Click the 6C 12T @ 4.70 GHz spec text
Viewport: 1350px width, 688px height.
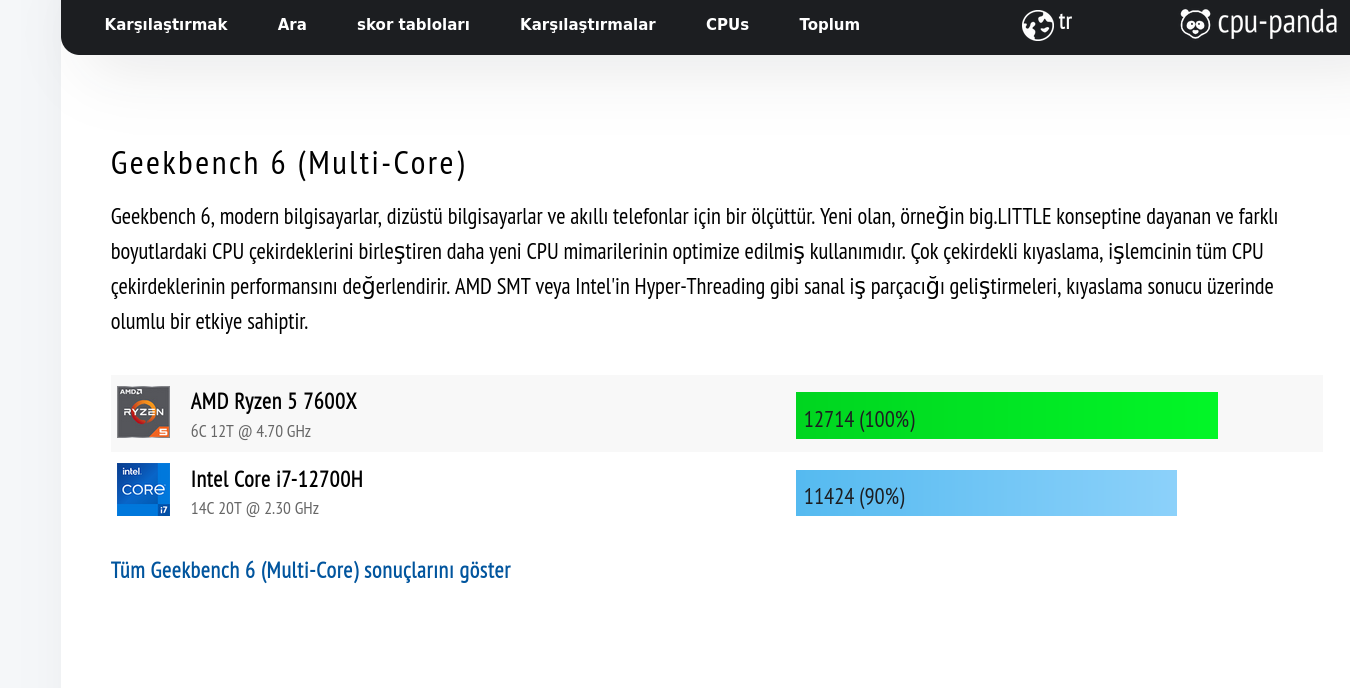pyautogui.click(x=251, y=432)
